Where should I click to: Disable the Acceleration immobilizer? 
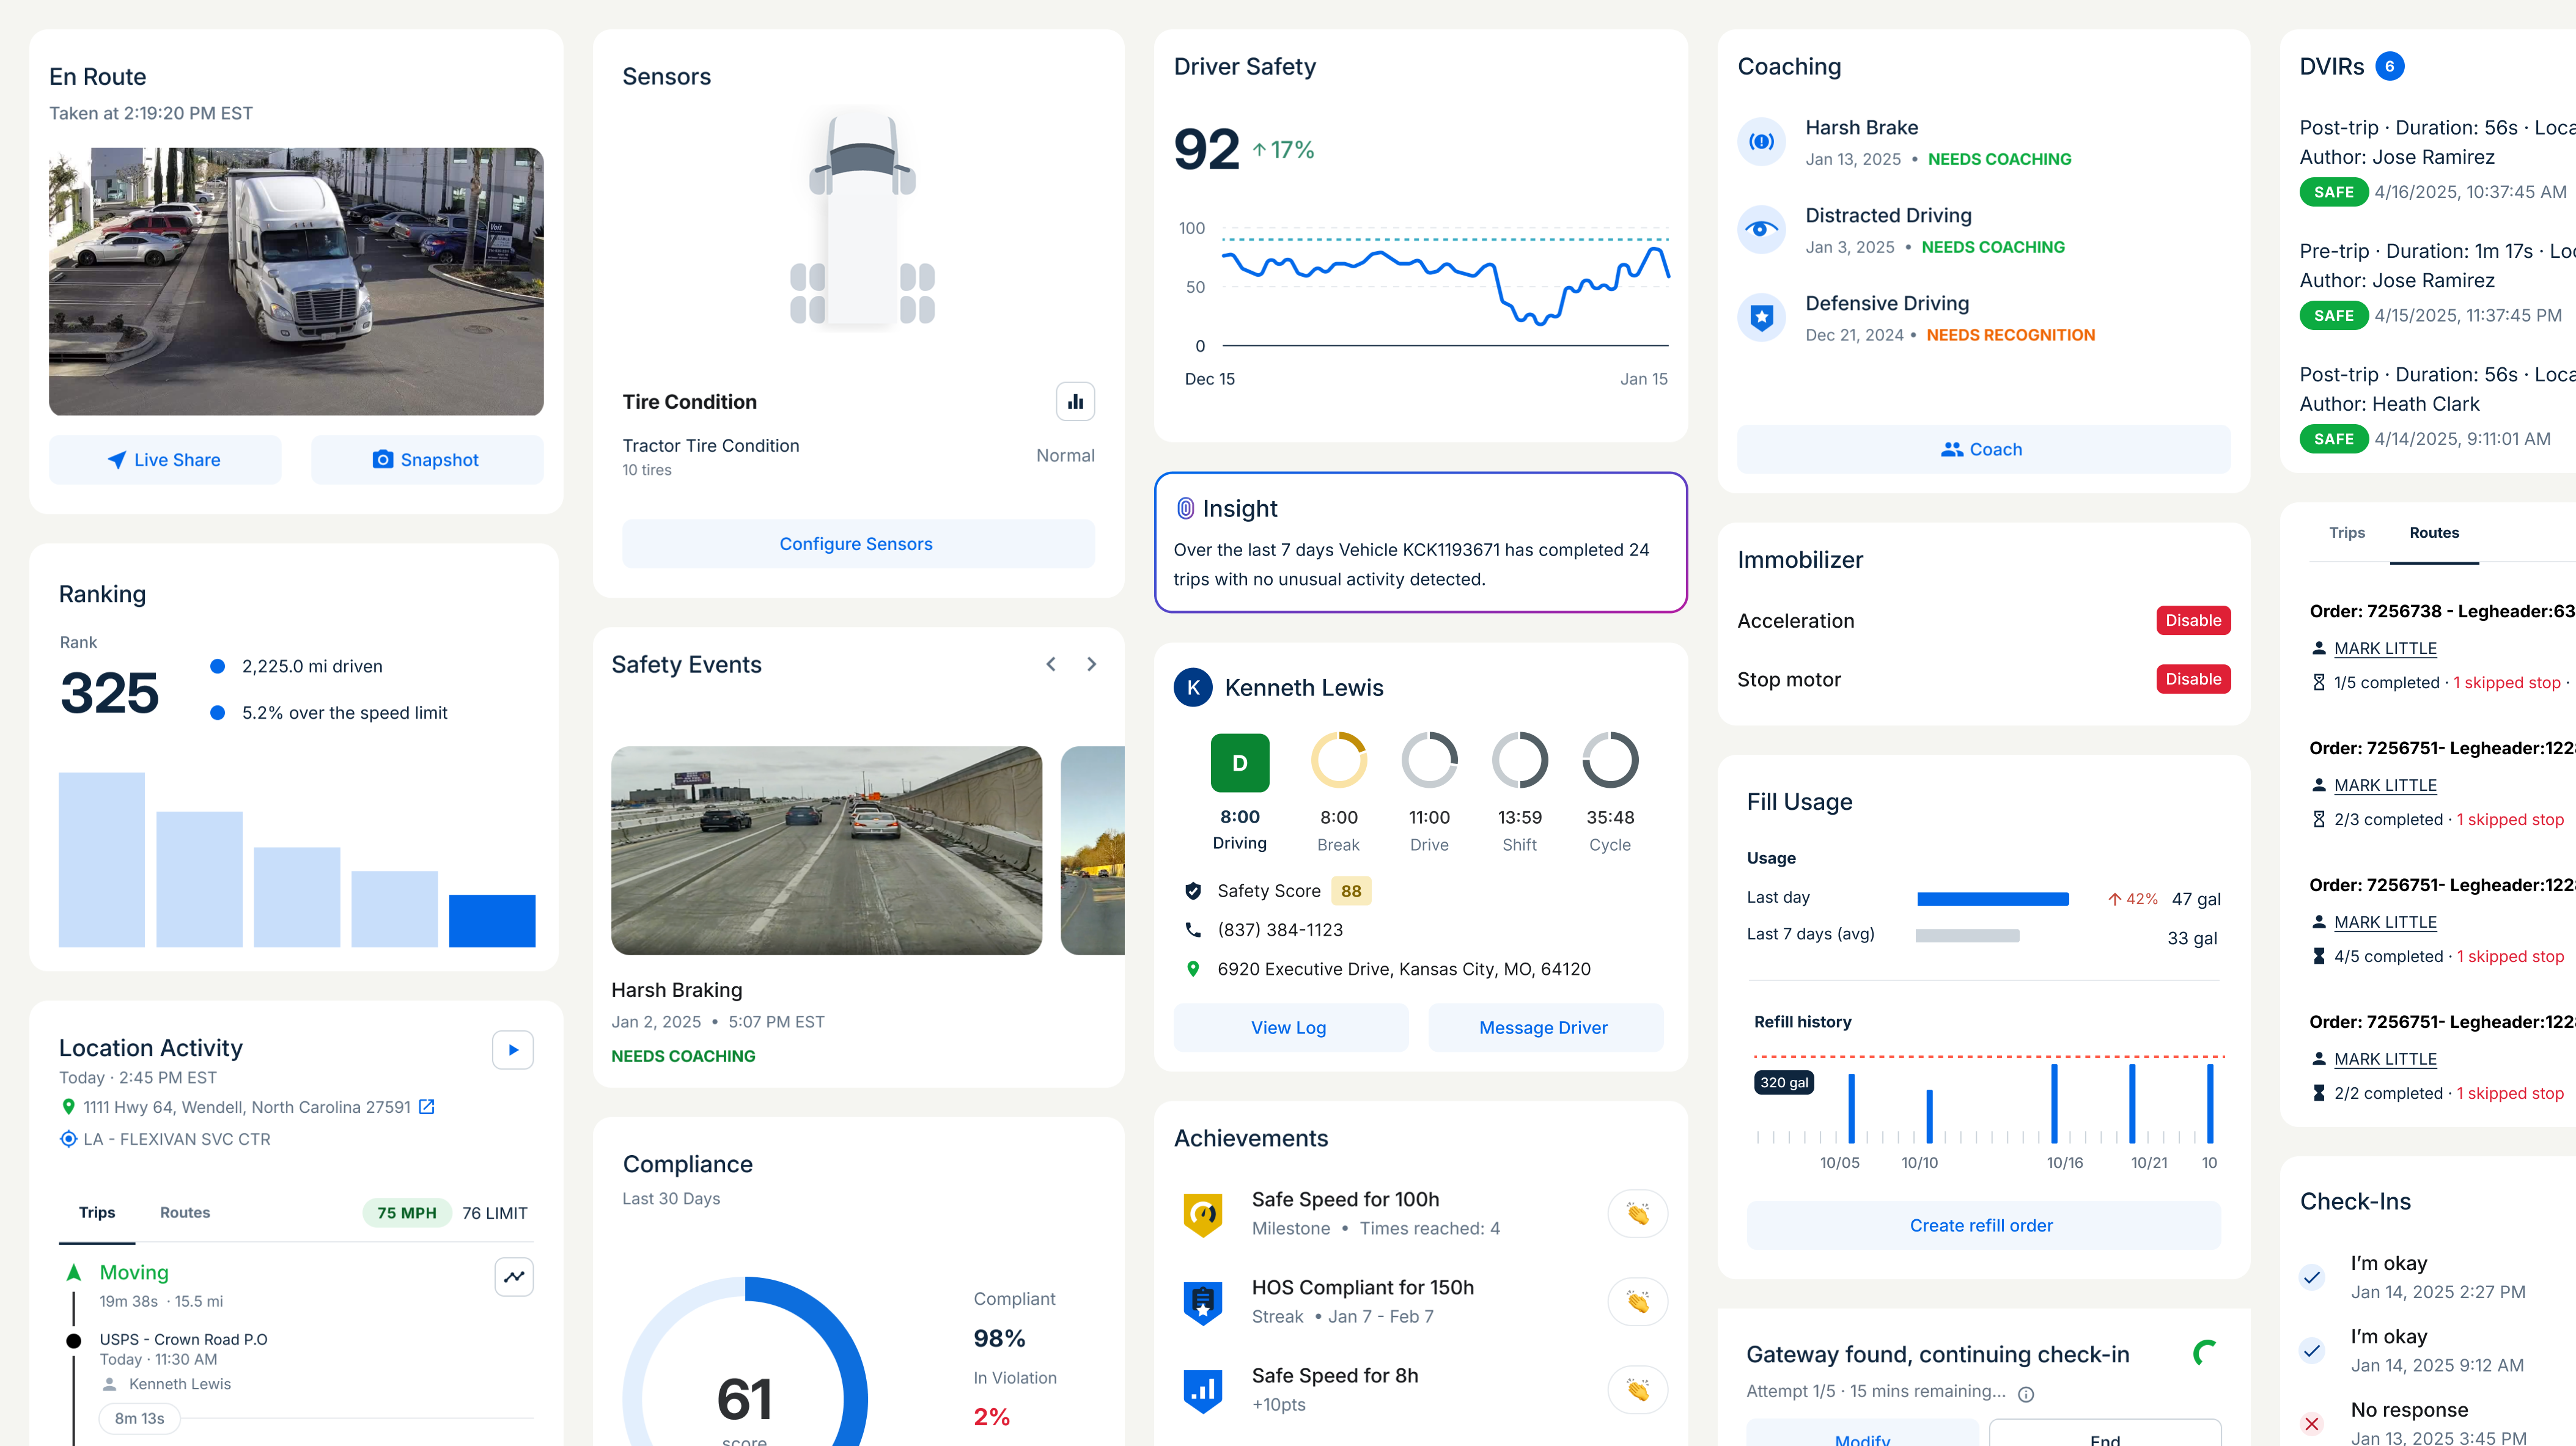tap(2192, 620)
